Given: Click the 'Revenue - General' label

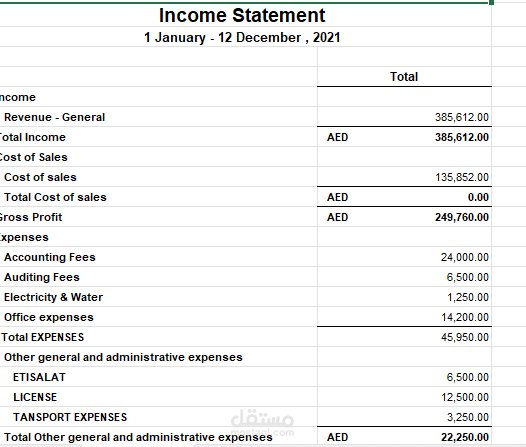Looking at the screenshot, I should click(x=54, y=117).
